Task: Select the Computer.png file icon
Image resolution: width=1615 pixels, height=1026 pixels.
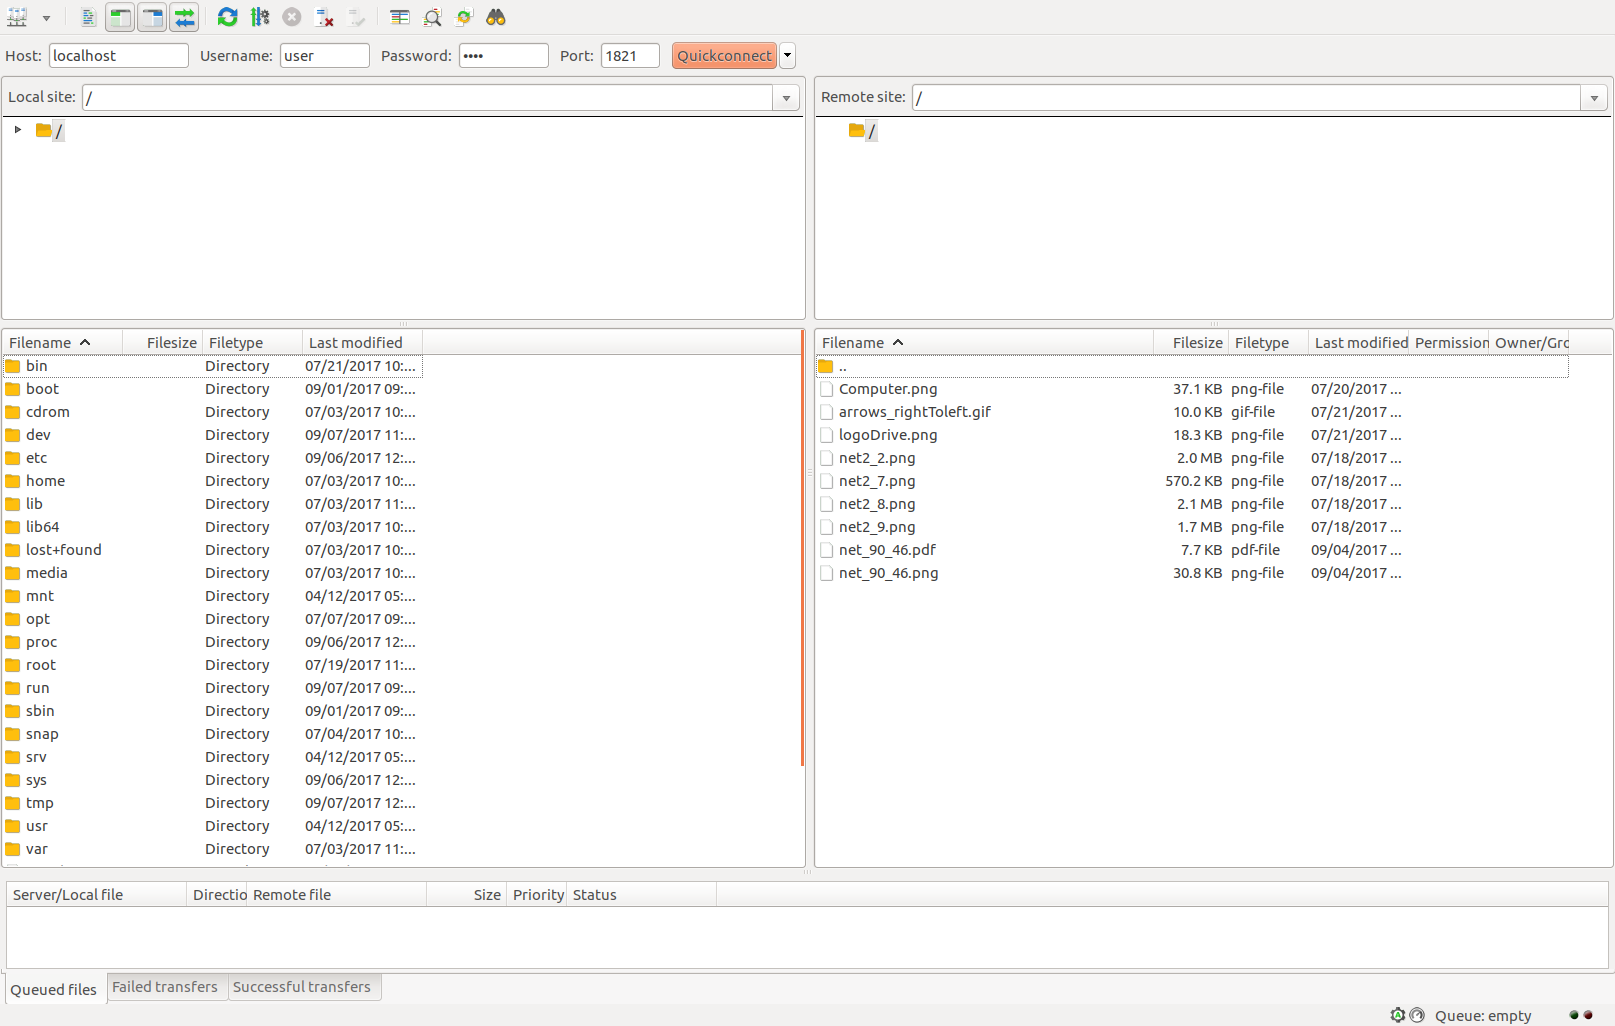Action: coord(826,389)
